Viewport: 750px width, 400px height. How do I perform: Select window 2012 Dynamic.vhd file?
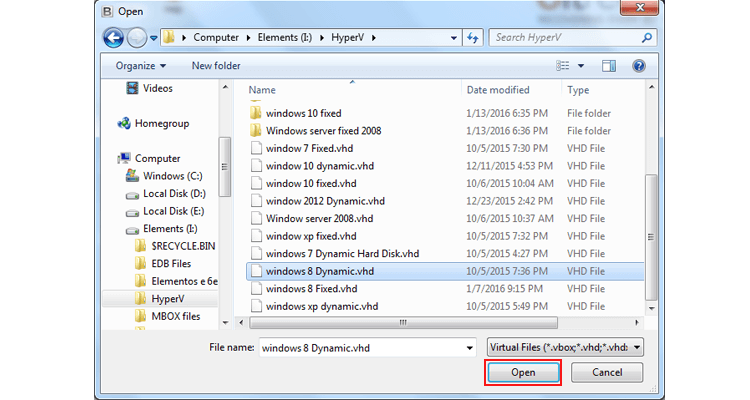coord(325,201)
